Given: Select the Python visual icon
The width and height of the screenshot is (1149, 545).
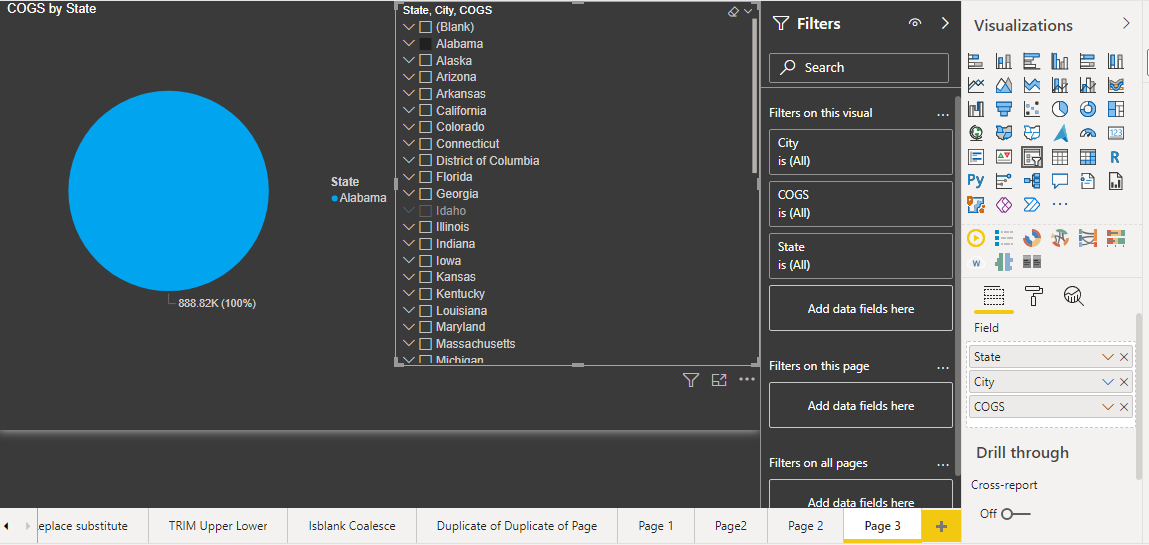Looking at the screenshot, I should (975, 180).
